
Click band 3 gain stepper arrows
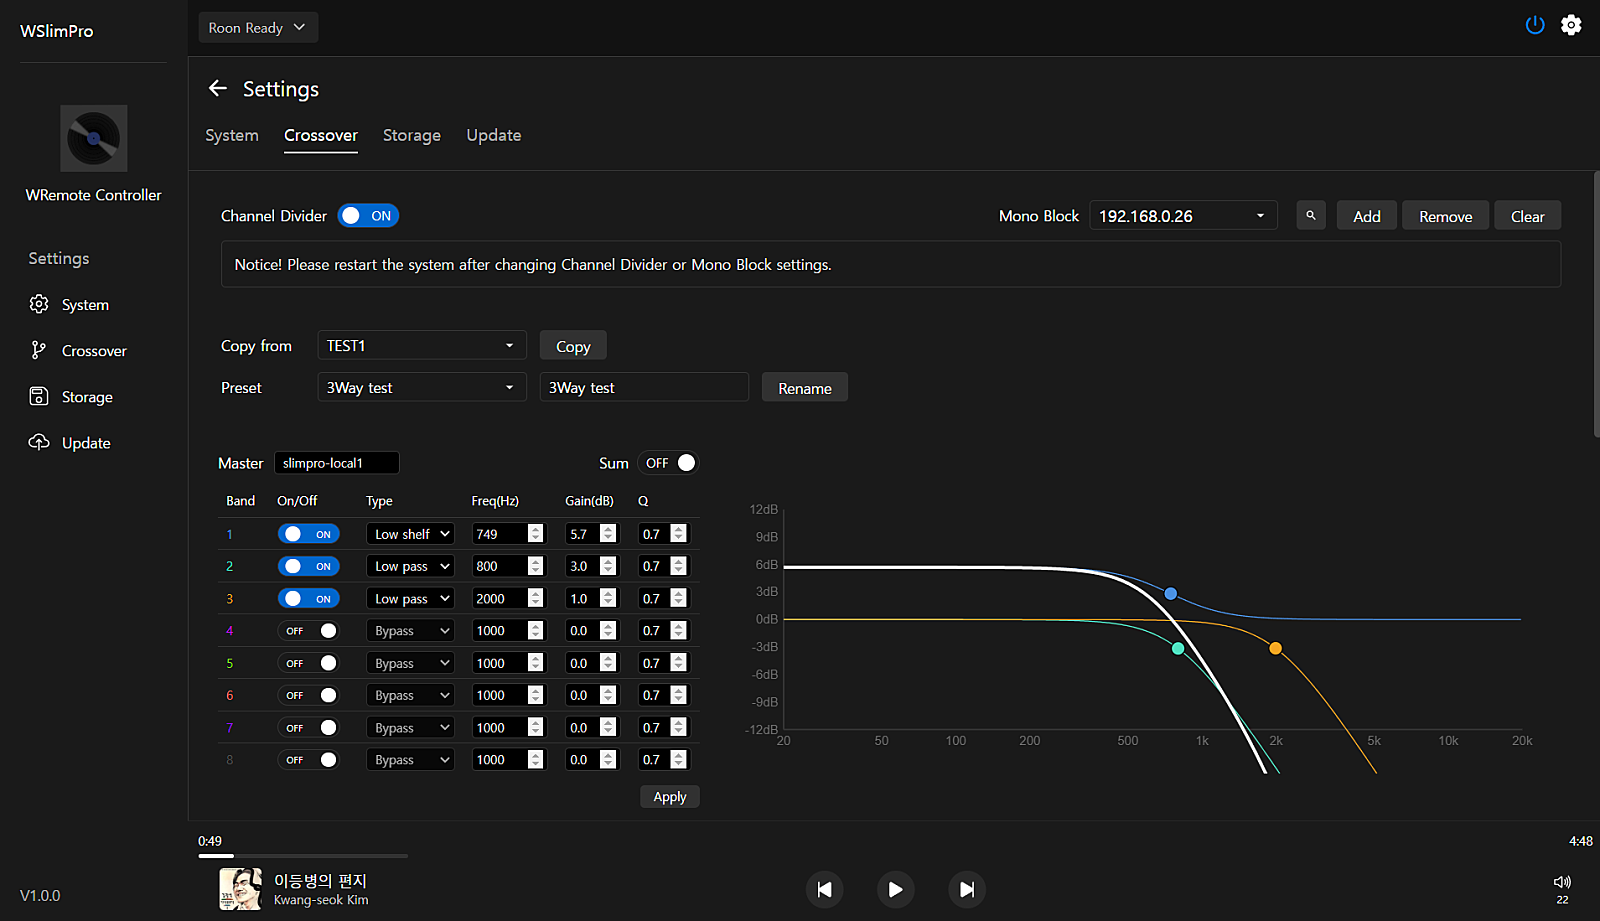(608, 598)
